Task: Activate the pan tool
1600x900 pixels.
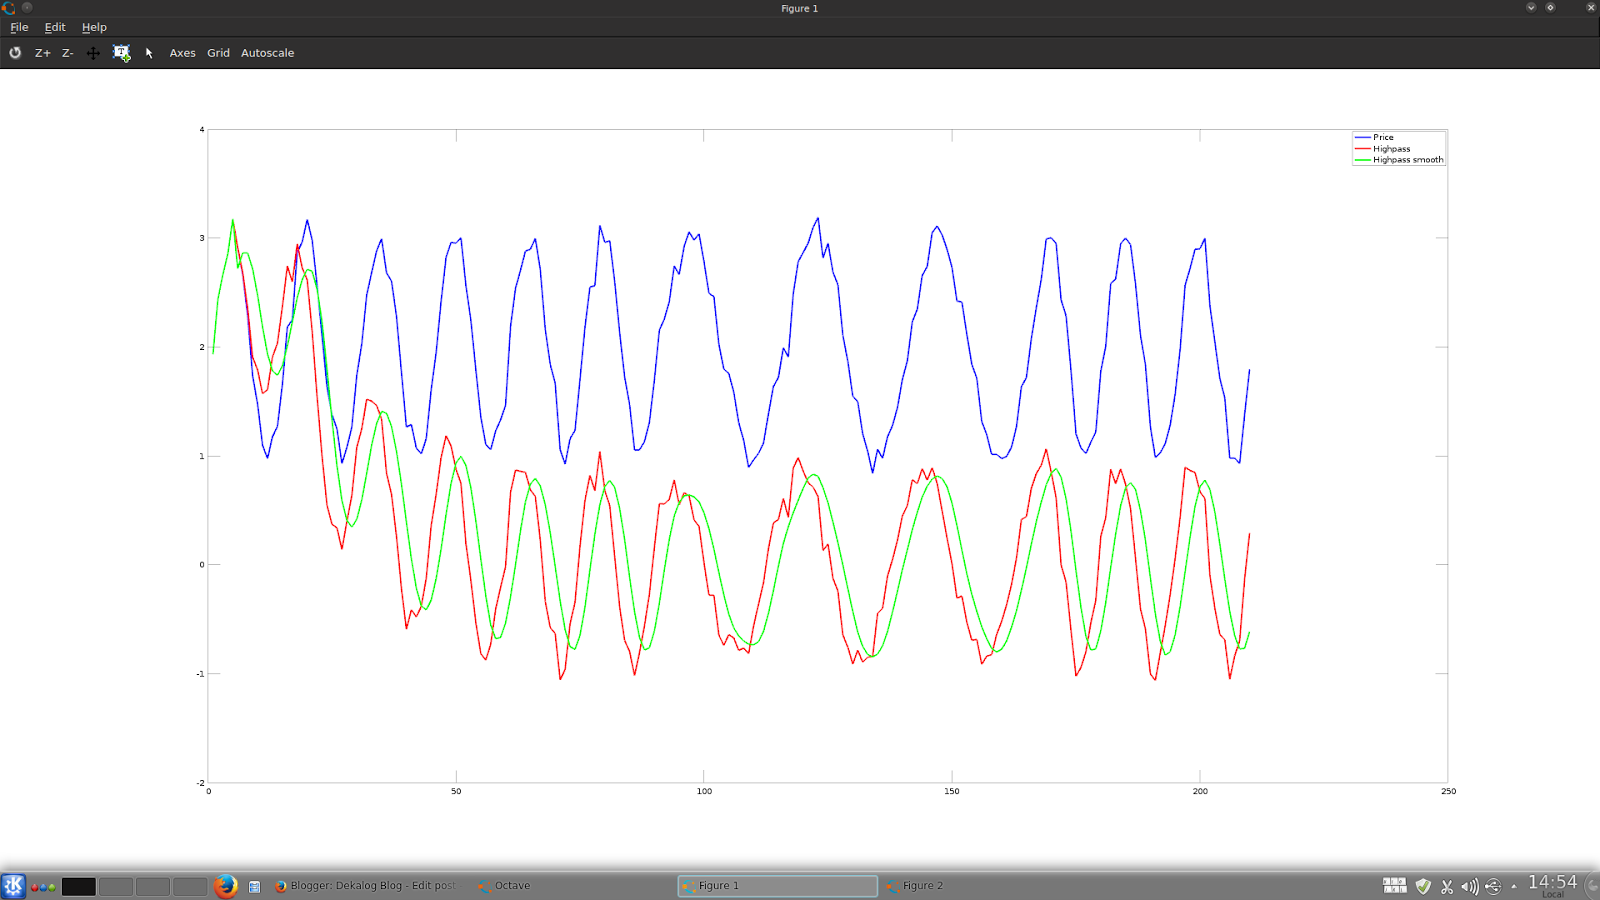Action: 92,52
